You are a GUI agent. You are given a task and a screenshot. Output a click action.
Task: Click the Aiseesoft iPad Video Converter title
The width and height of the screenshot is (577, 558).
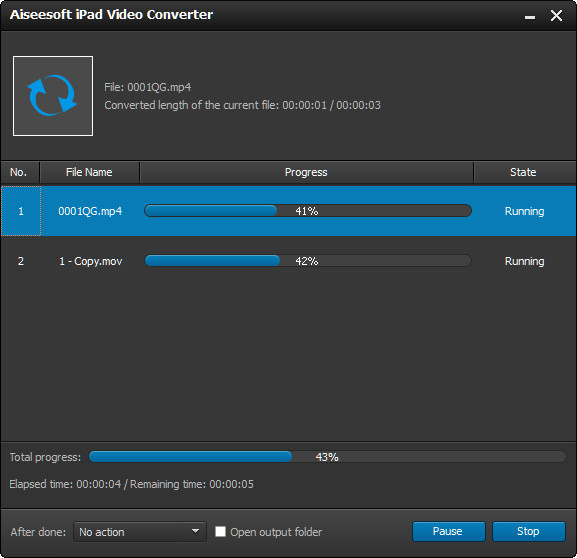click(x=111, y=15)
